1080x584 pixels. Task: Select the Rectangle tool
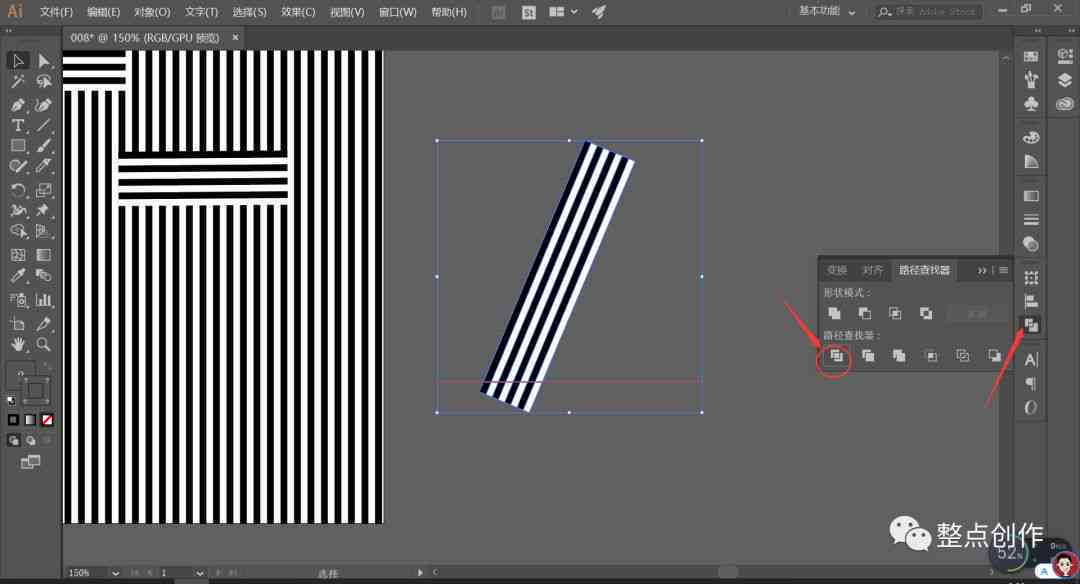19,146
